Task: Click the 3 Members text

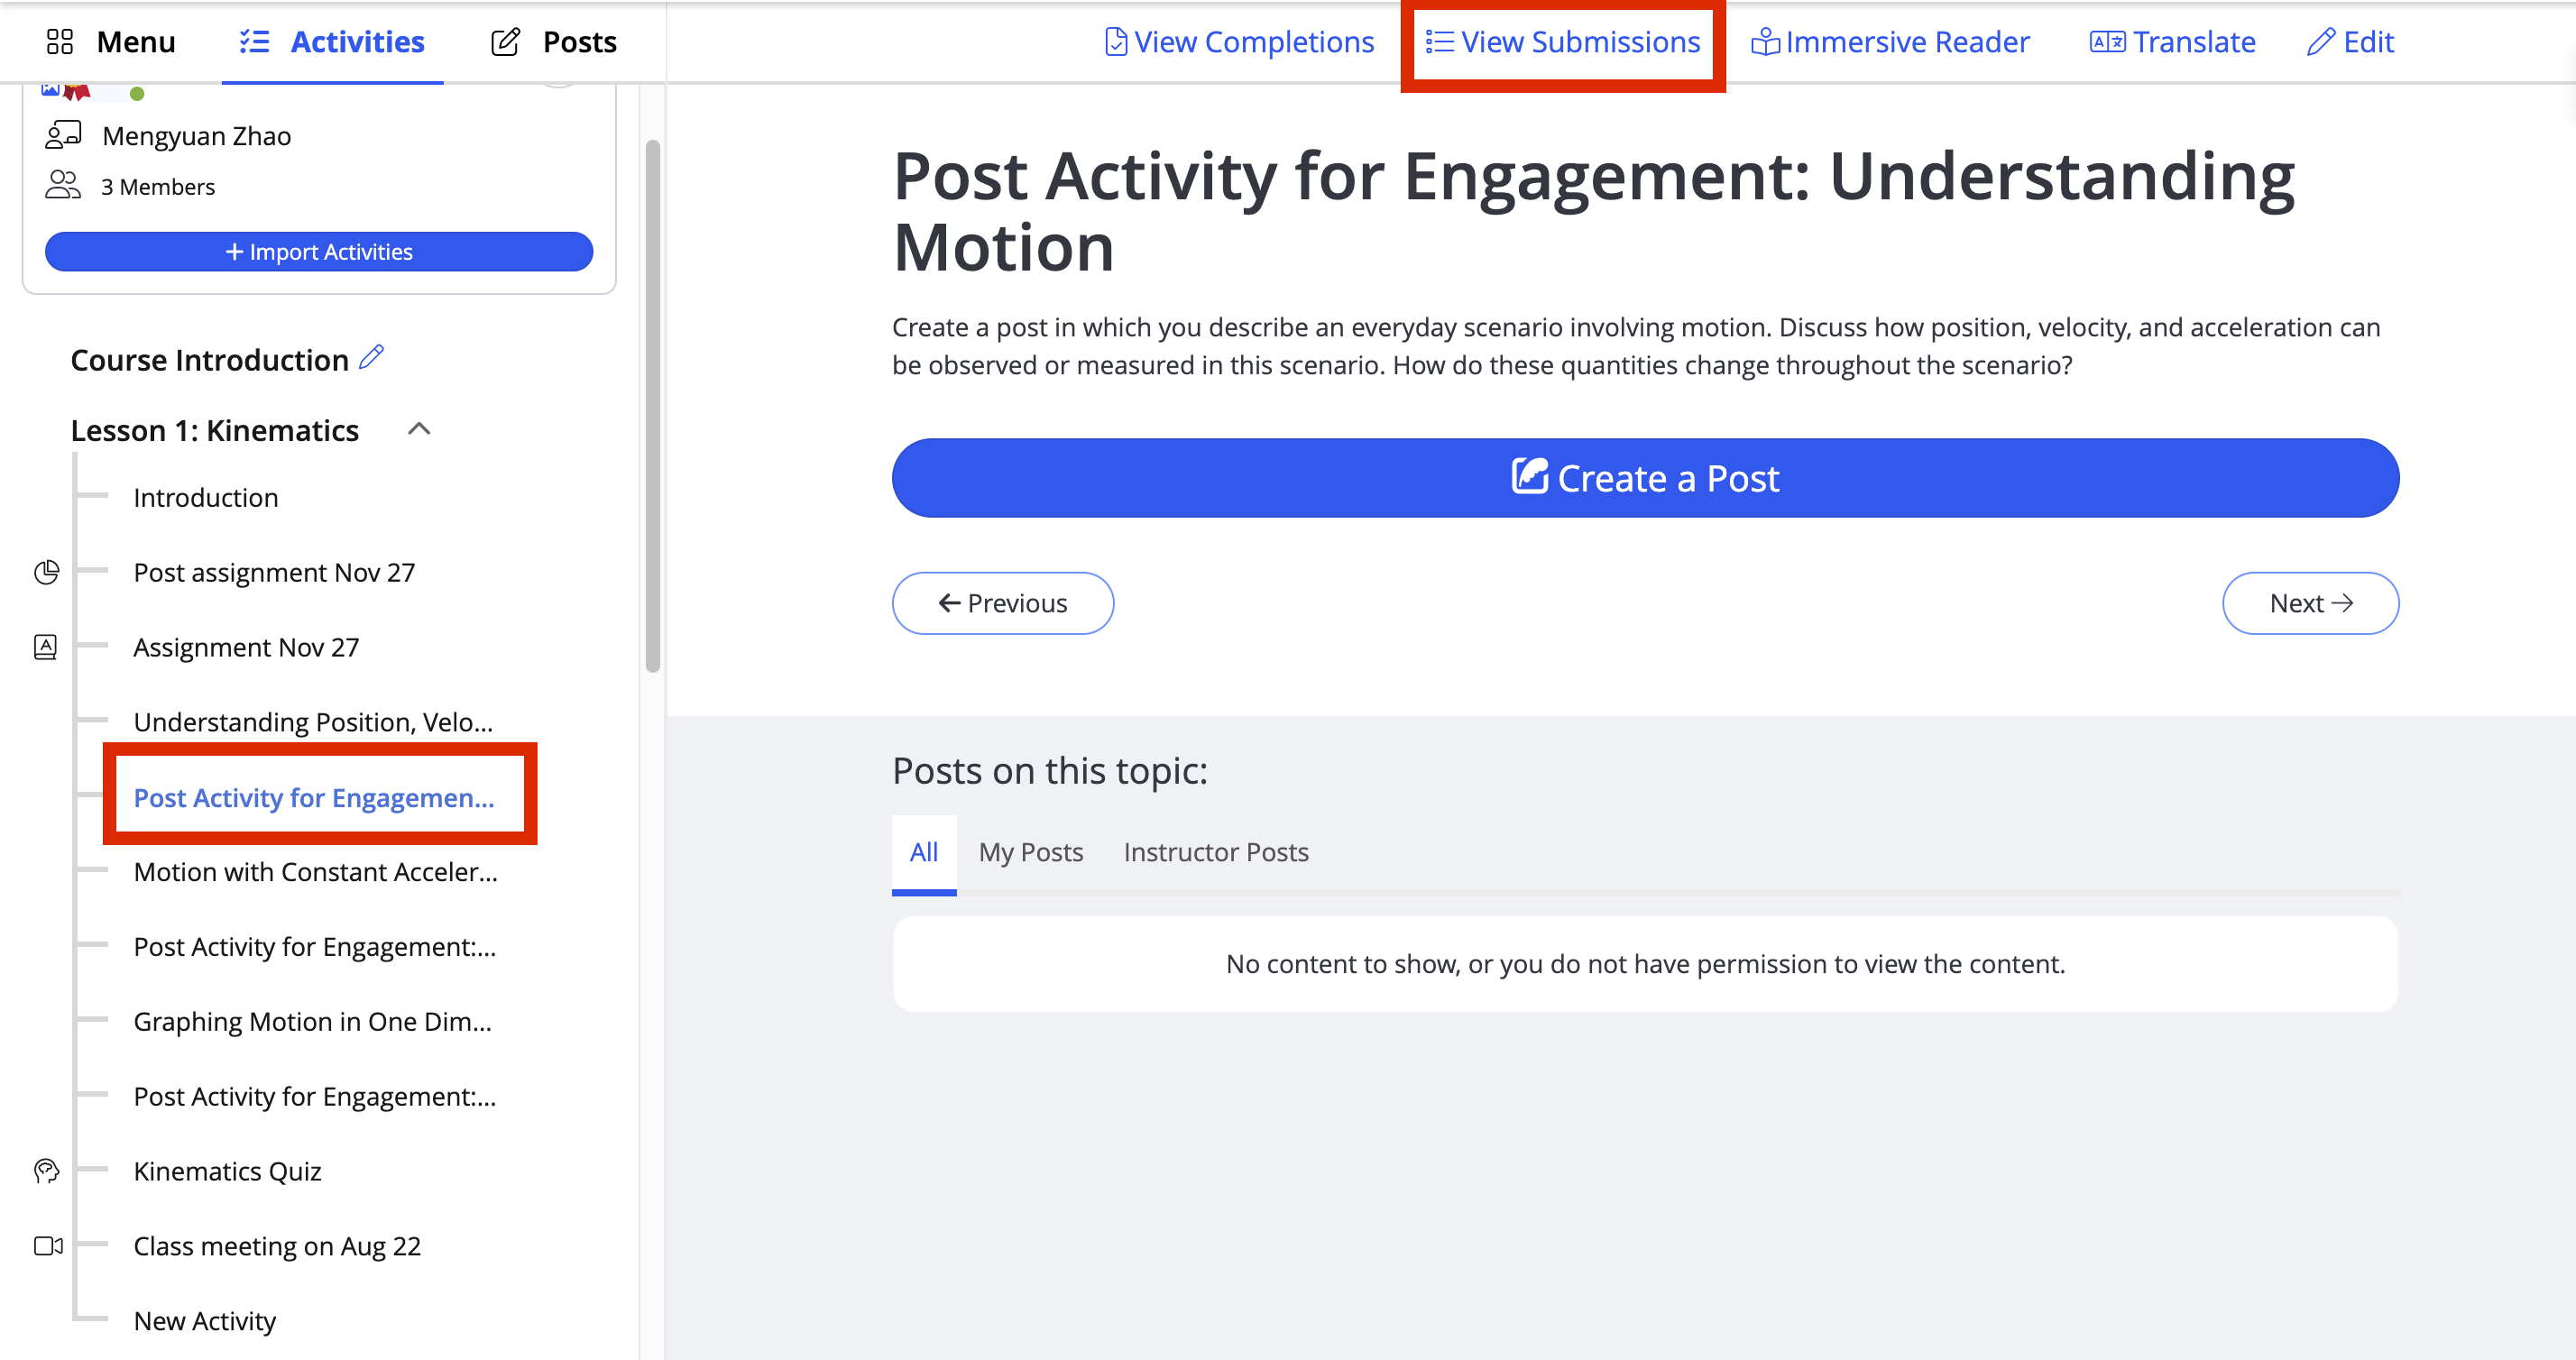Action: click(x=158, y=187)
